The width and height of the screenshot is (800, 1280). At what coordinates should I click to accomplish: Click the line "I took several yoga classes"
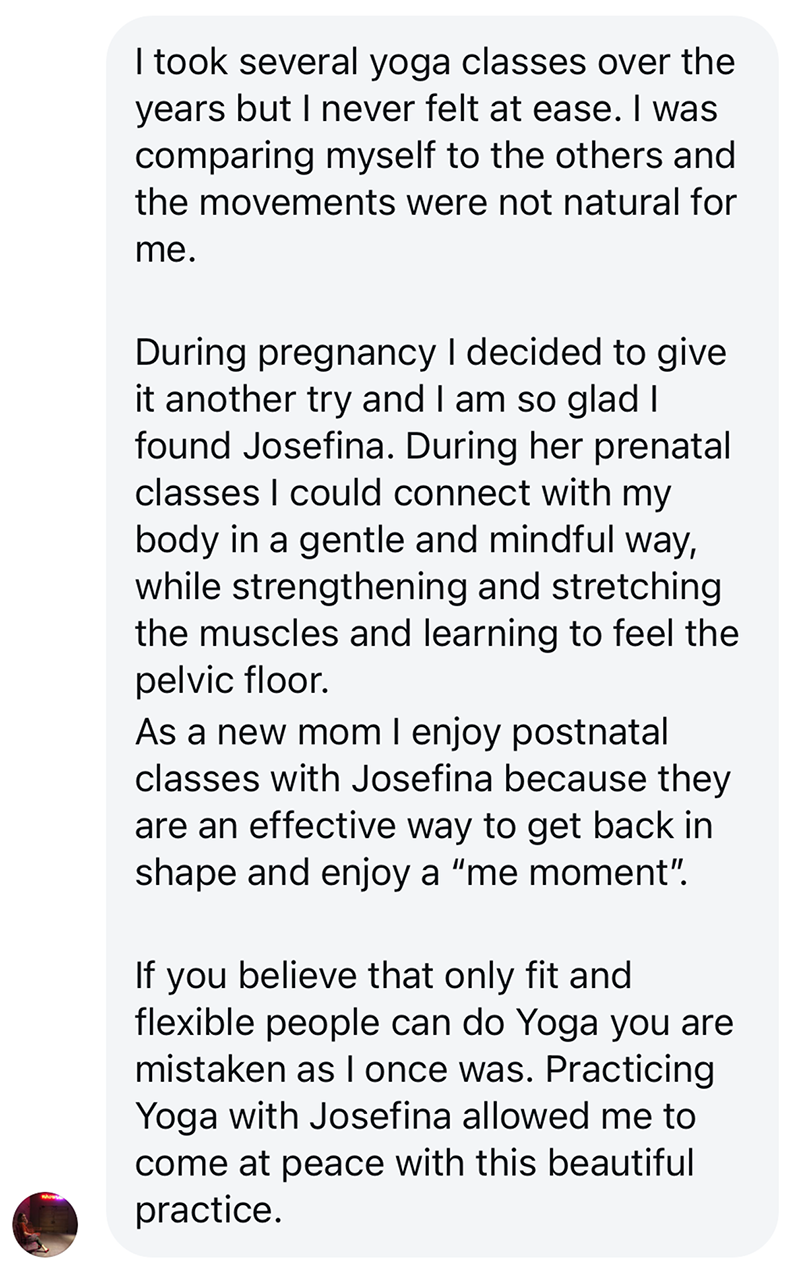[436, 63]
